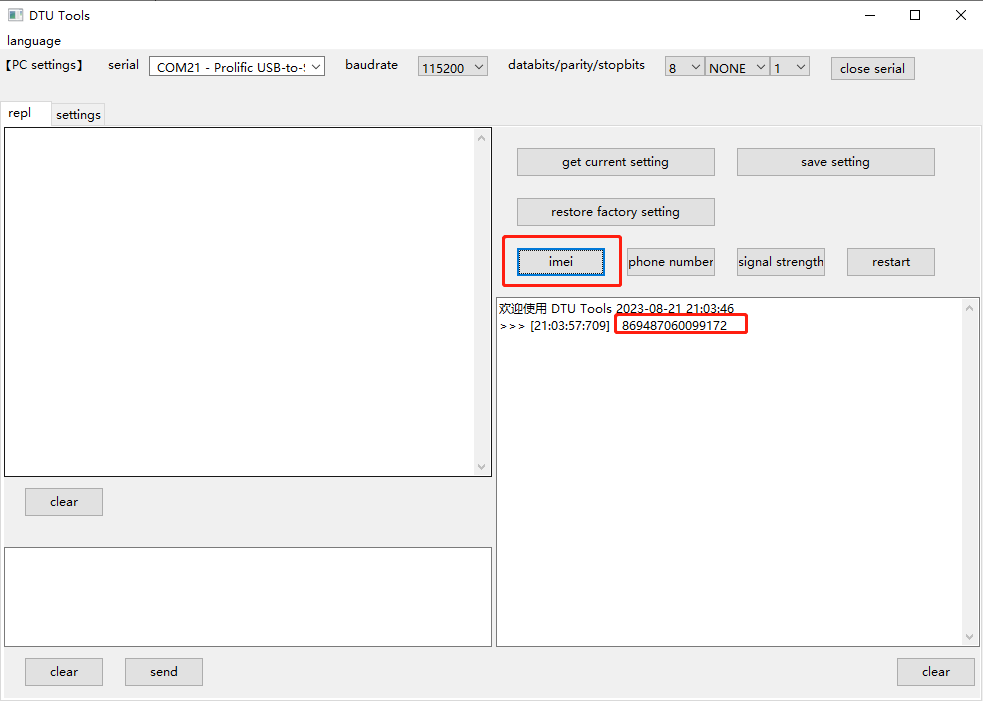Click the close serial button
Image resolution: width=983 pixels, height=701 pixels.
point(871,68)
